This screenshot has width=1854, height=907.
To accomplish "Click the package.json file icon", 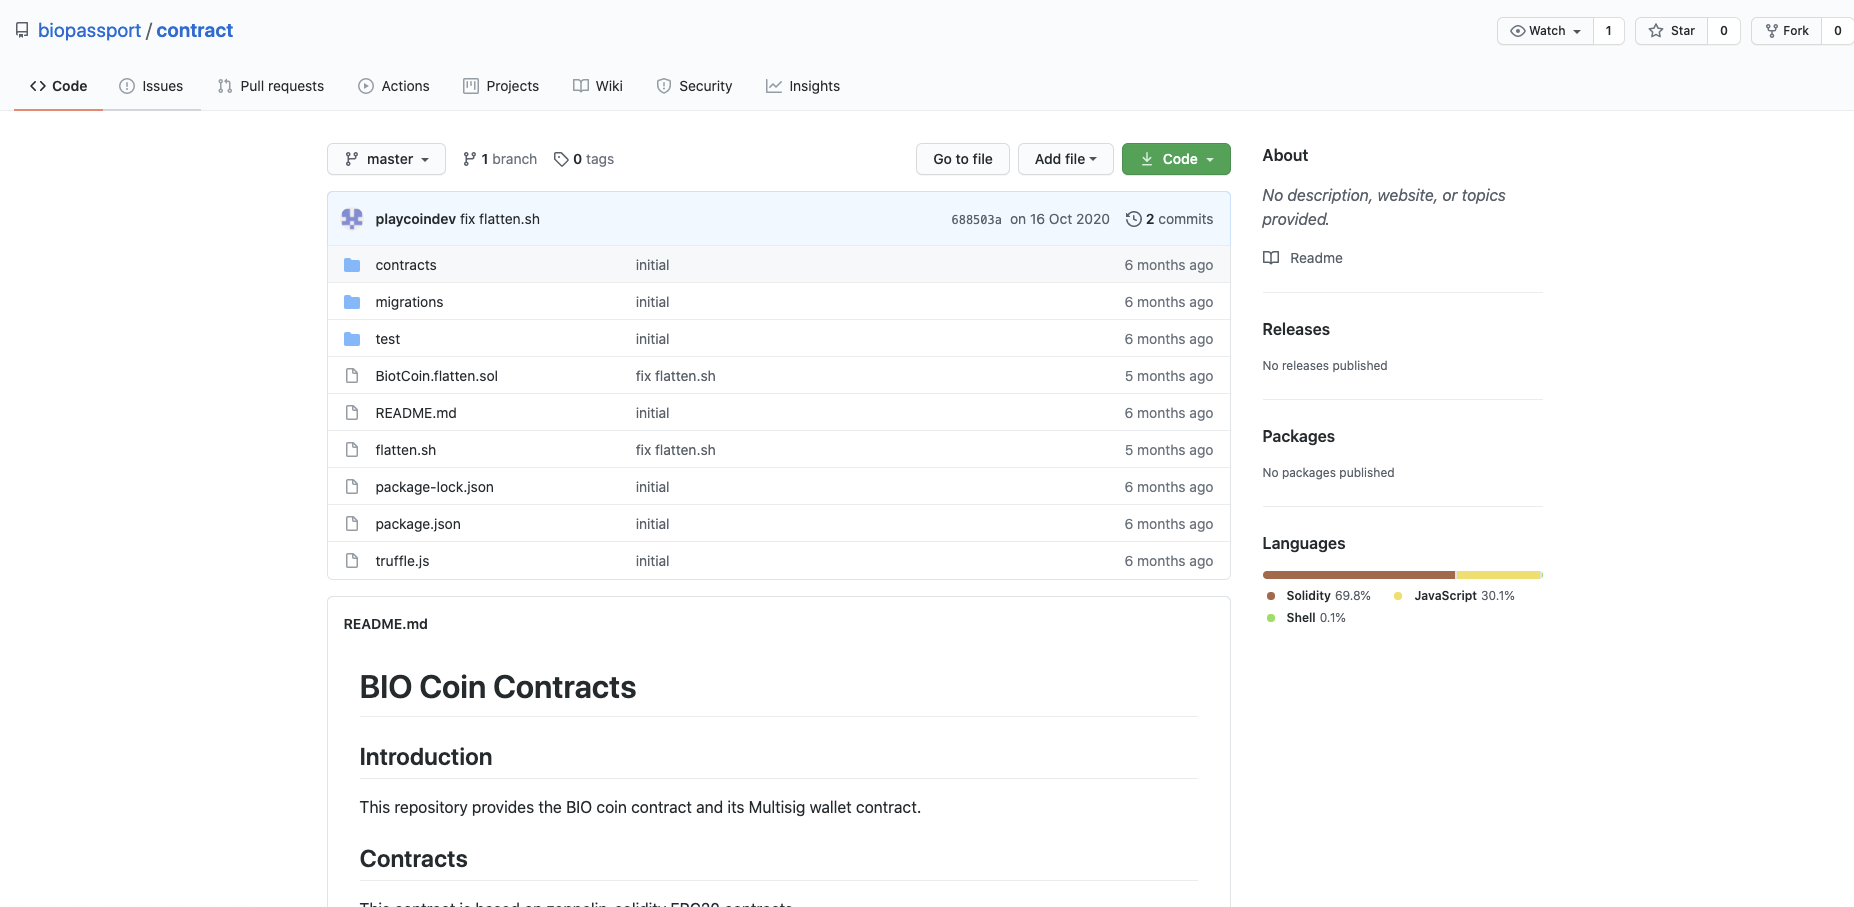I will click(352, 524).
